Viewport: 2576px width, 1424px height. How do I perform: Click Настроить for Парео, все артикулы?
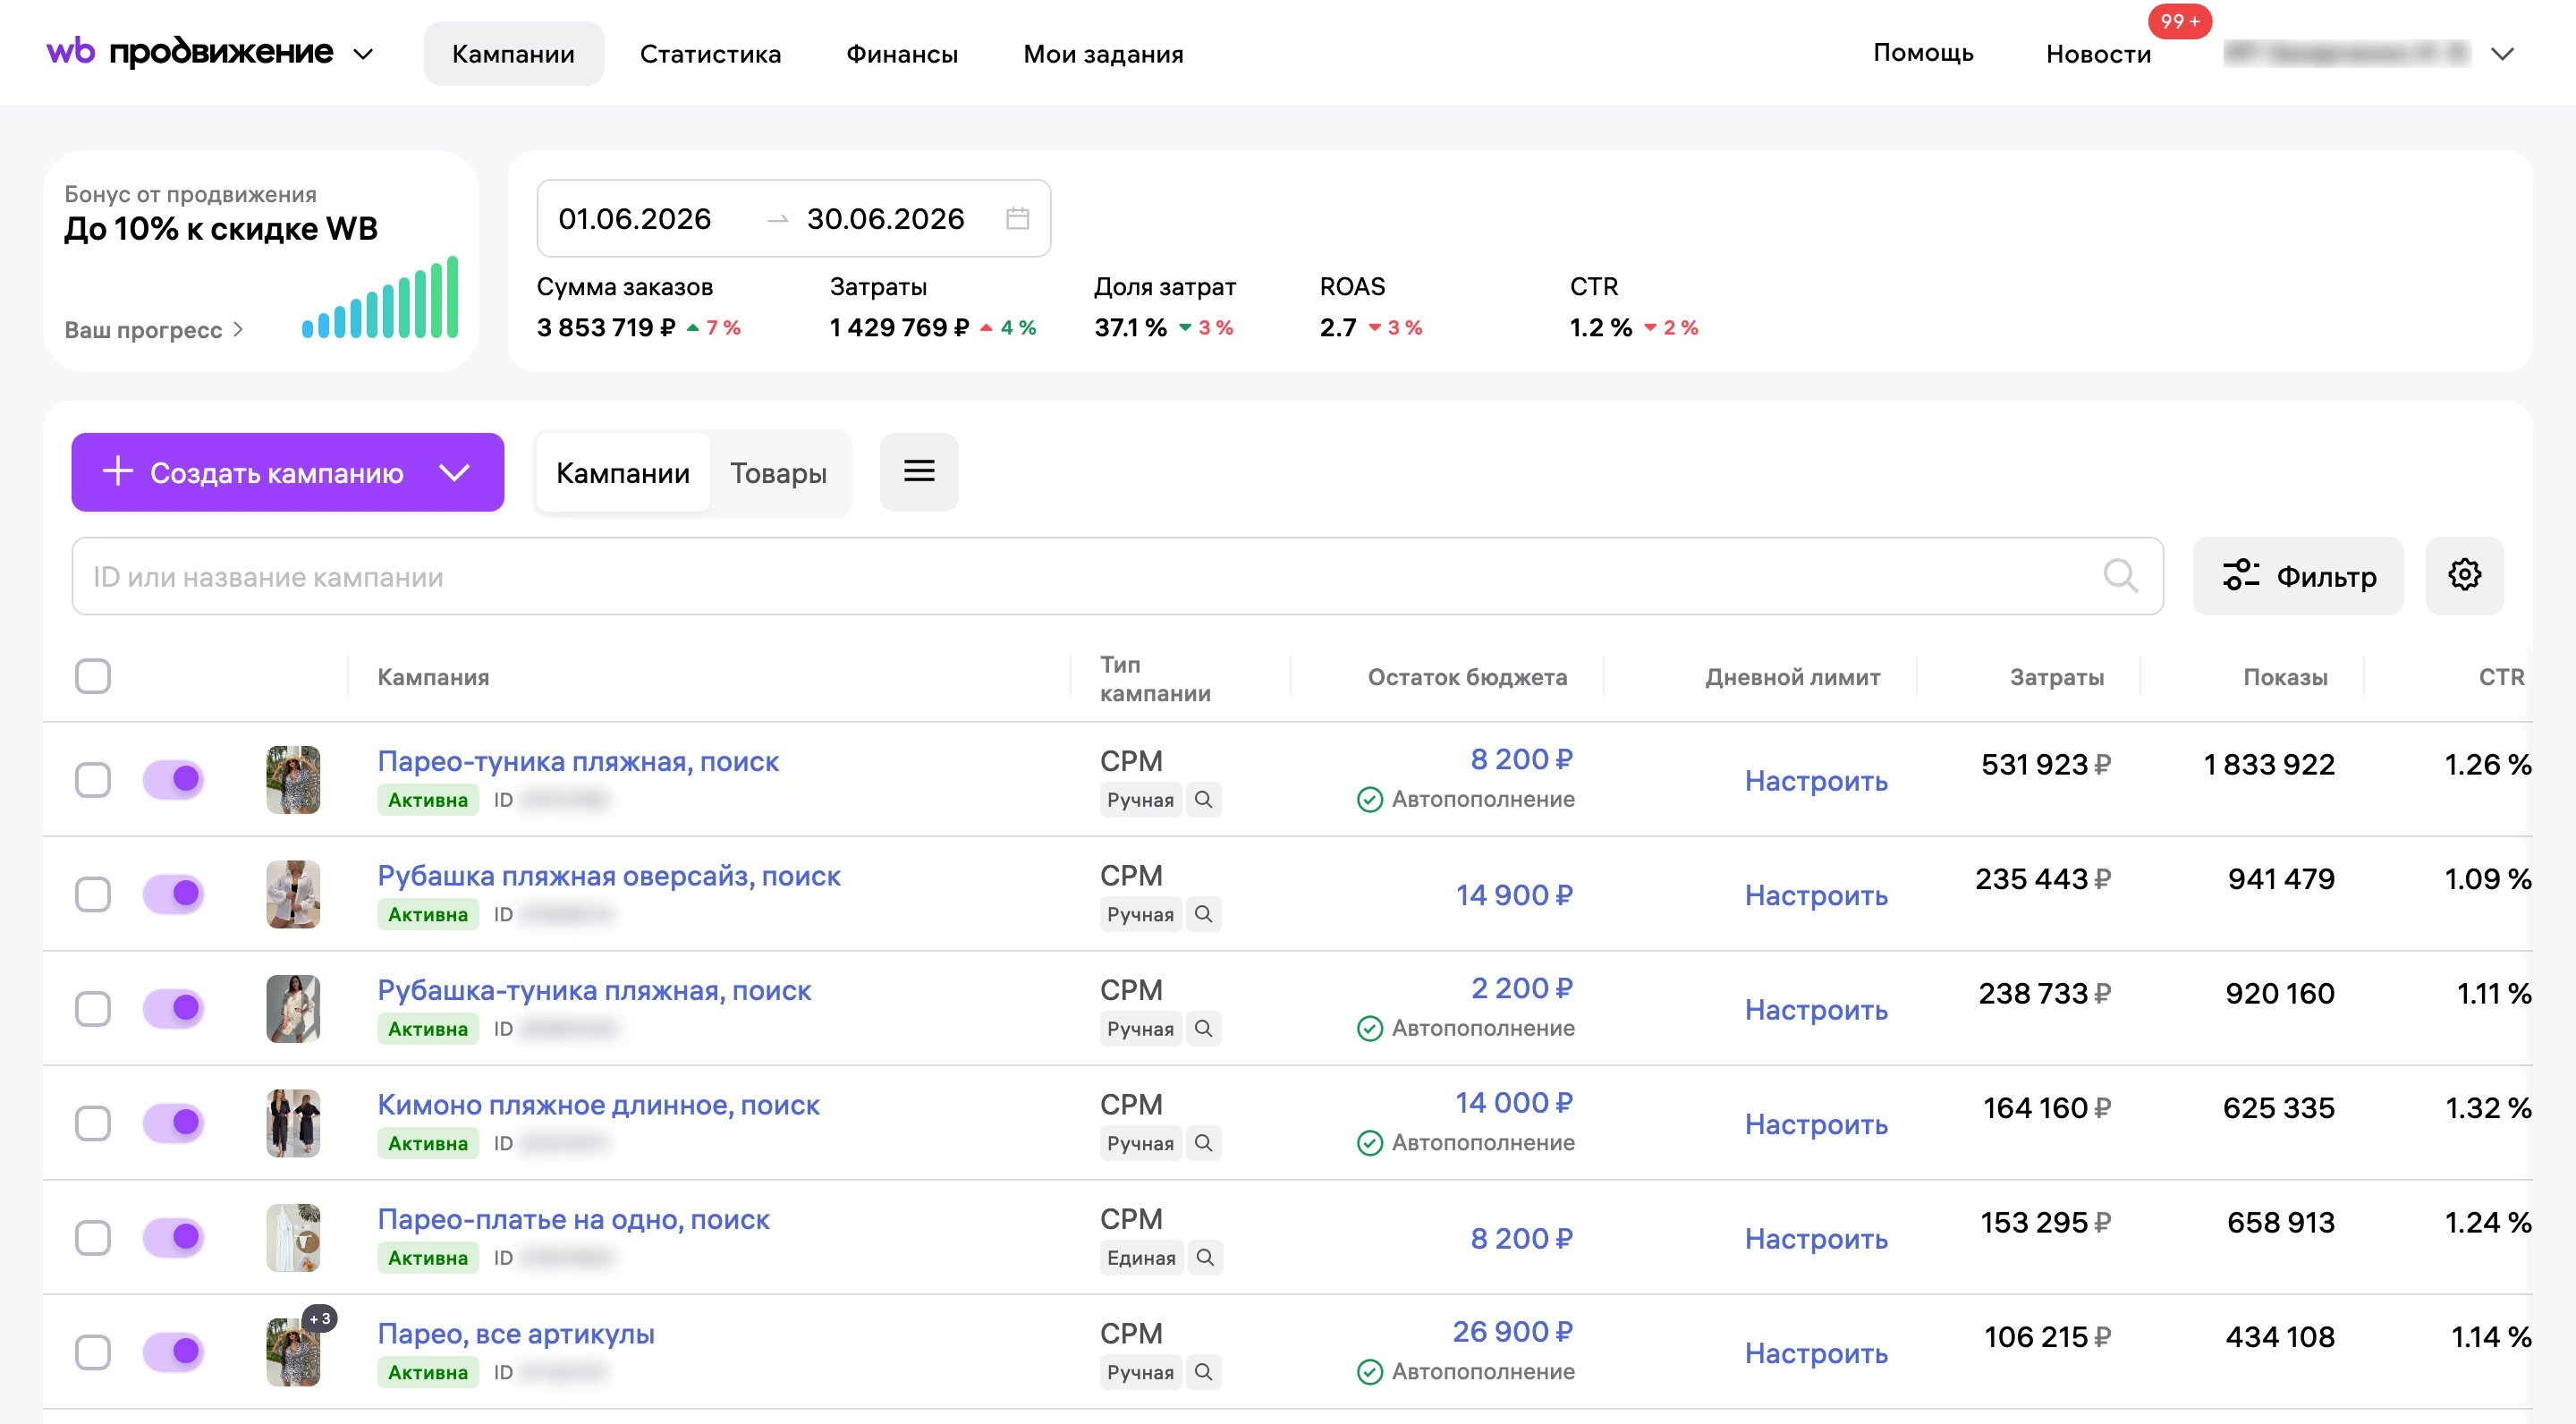coord(1816,1353)
